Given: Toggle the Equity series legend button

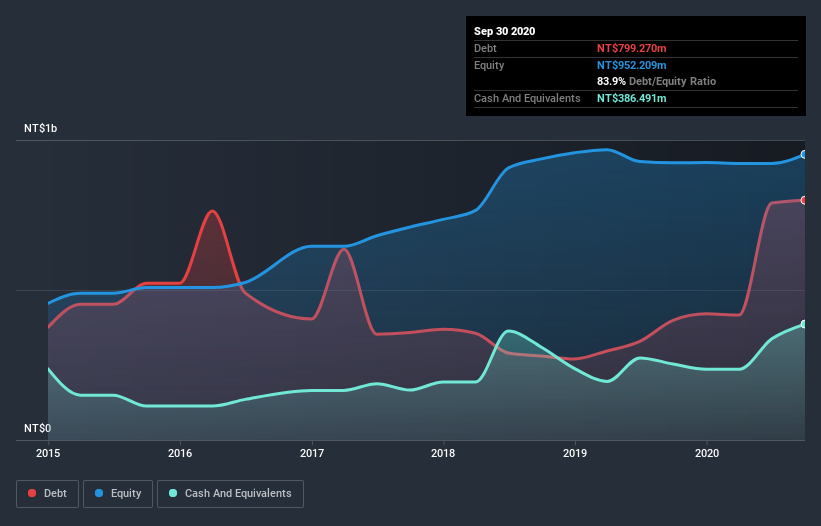Looking at the screenshot, I should coord(118,494).
